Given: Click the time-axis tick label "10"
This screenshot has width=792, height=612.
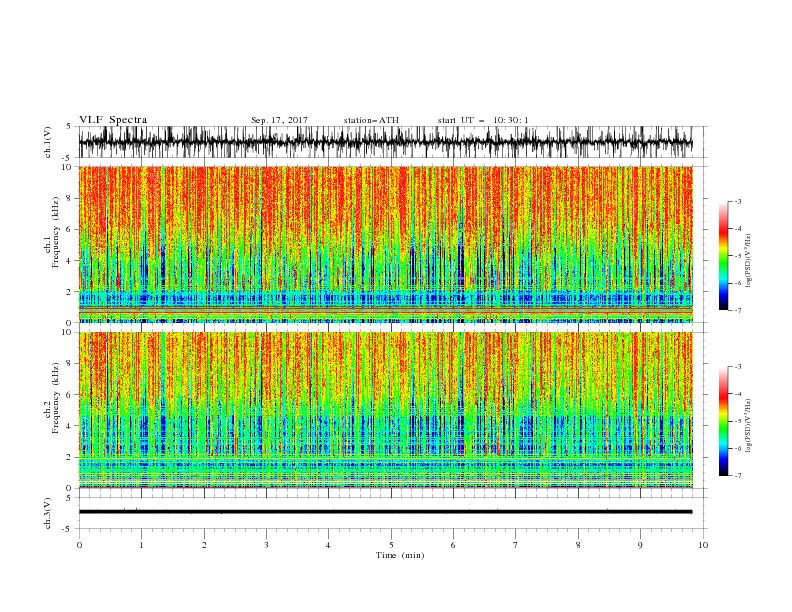Looking at the screenshot, I should coord(703,545).
